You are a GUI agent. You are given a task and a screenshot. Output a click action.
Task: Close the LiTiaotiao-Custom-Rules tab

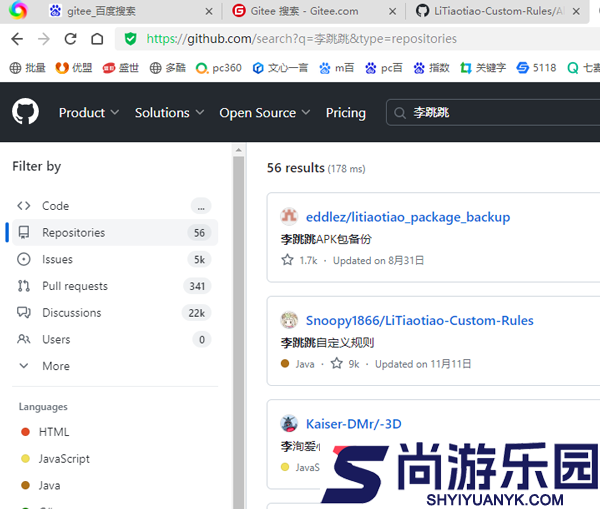pos(576,11)
